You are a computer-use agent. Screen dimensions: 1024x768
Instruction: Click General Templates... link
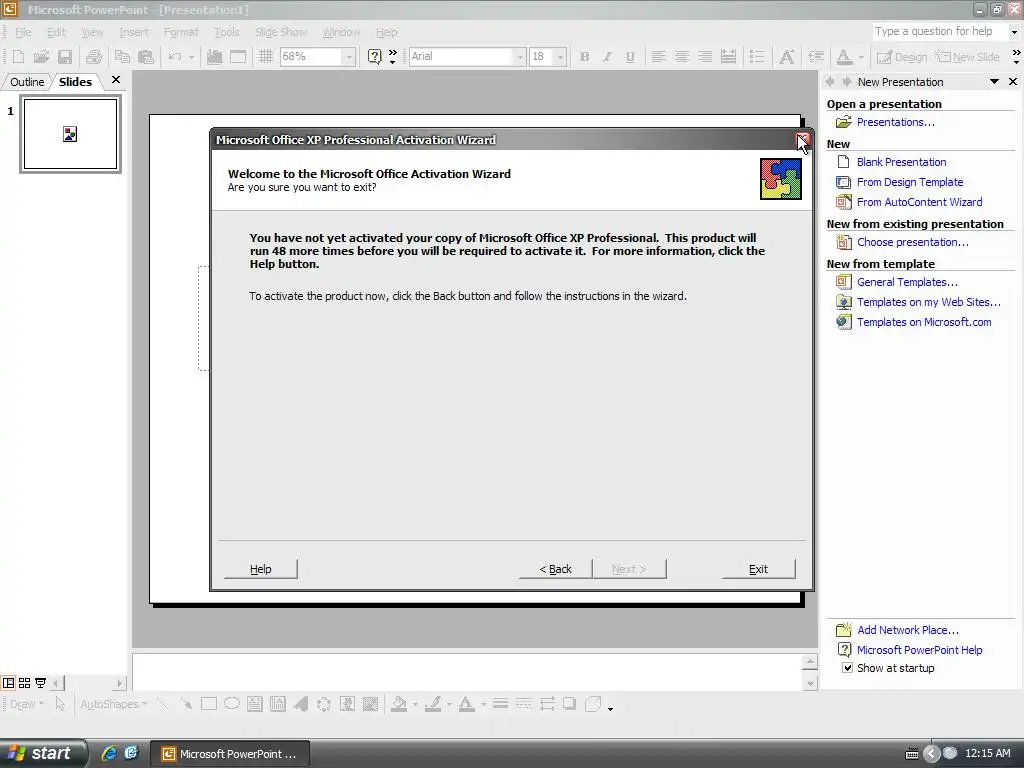pos(907,282)
